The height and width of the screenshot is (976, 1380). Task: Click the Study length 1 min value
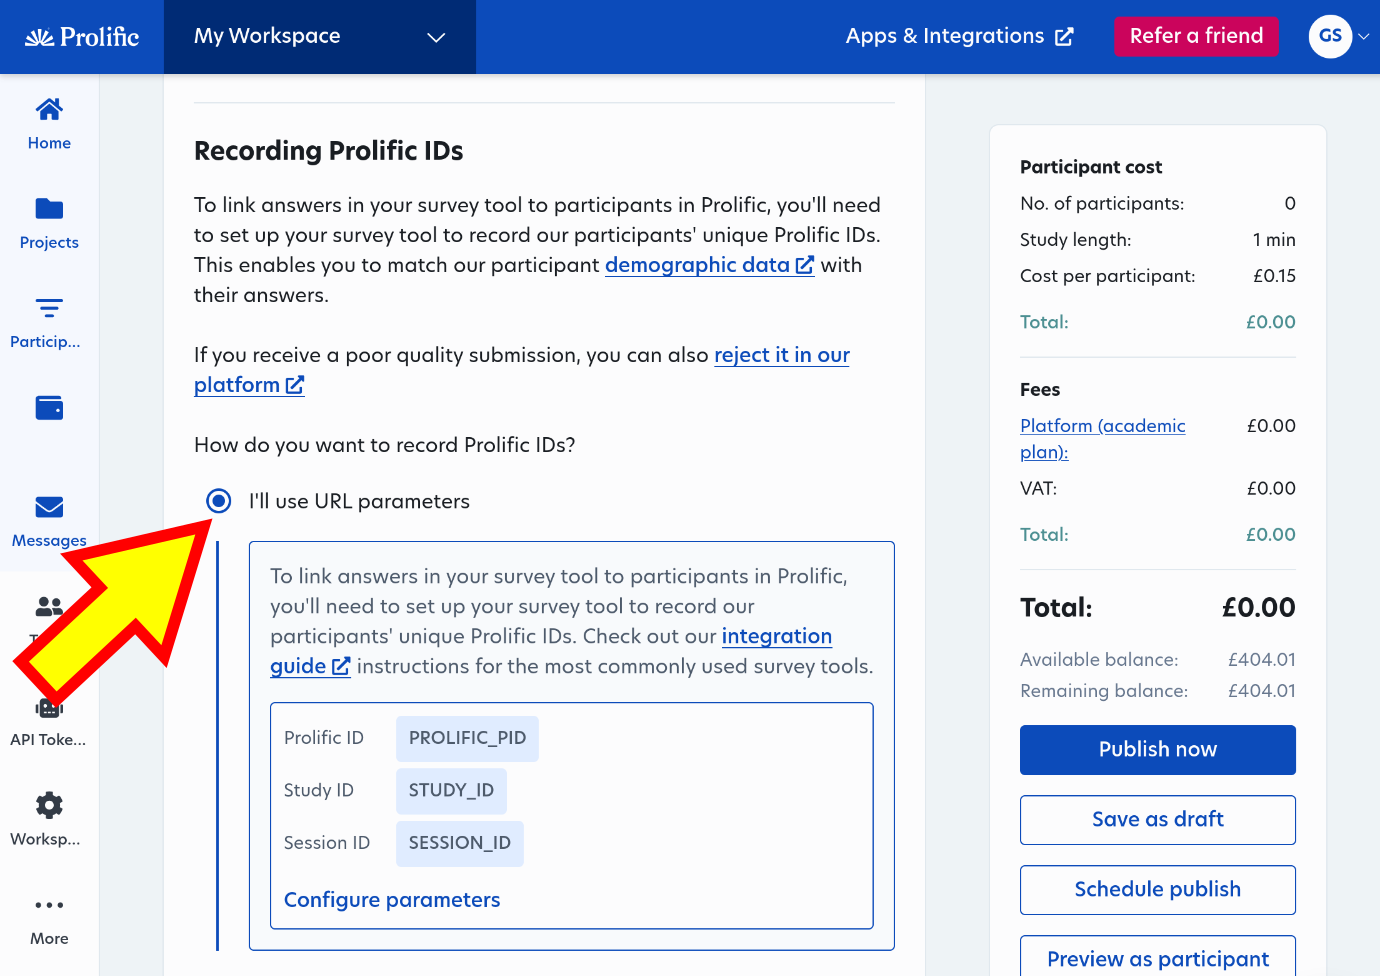coord(1274,240)
